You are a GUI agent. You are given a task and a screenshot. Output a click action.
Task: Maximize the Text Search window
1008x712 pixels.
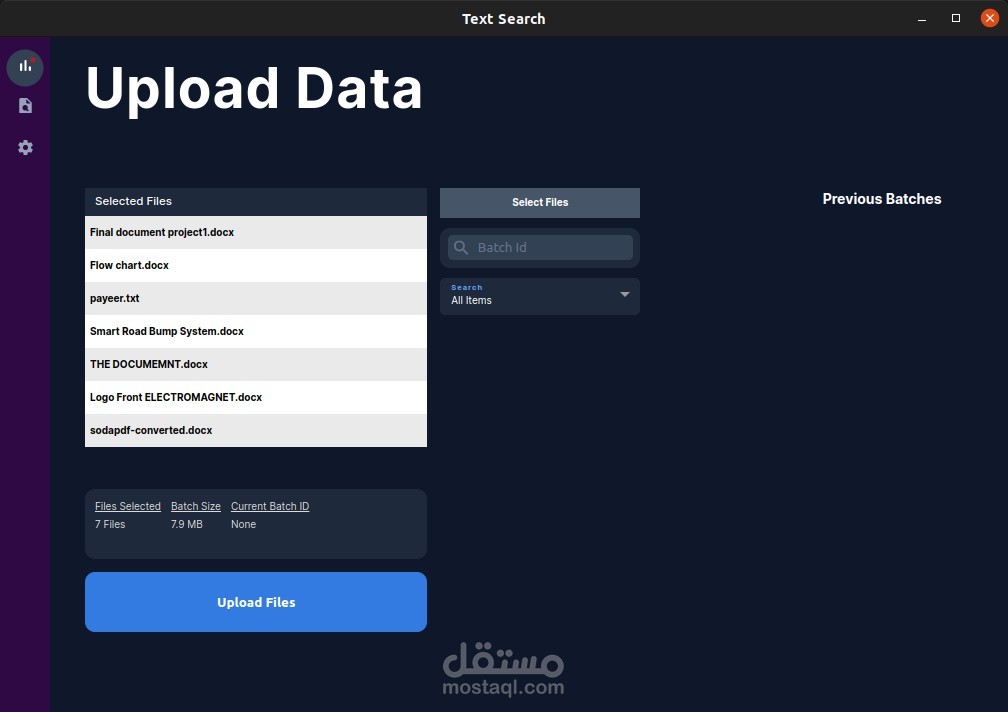956,19
